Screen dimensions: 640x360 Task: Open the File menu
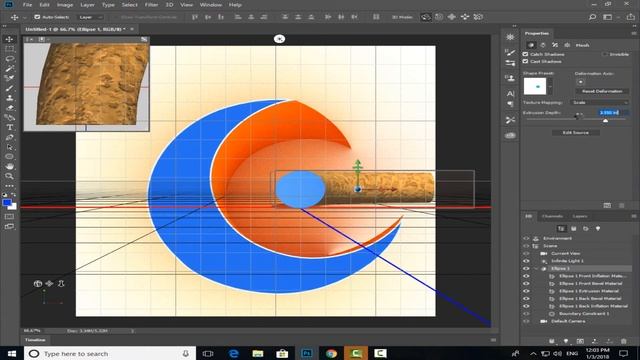[x=27, y=5]
